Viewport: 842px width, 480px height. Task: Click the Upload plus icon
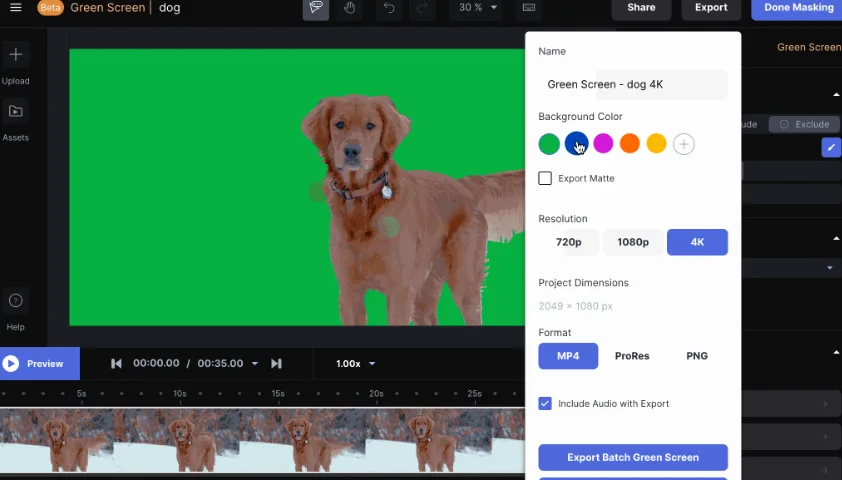click(15, 55)
